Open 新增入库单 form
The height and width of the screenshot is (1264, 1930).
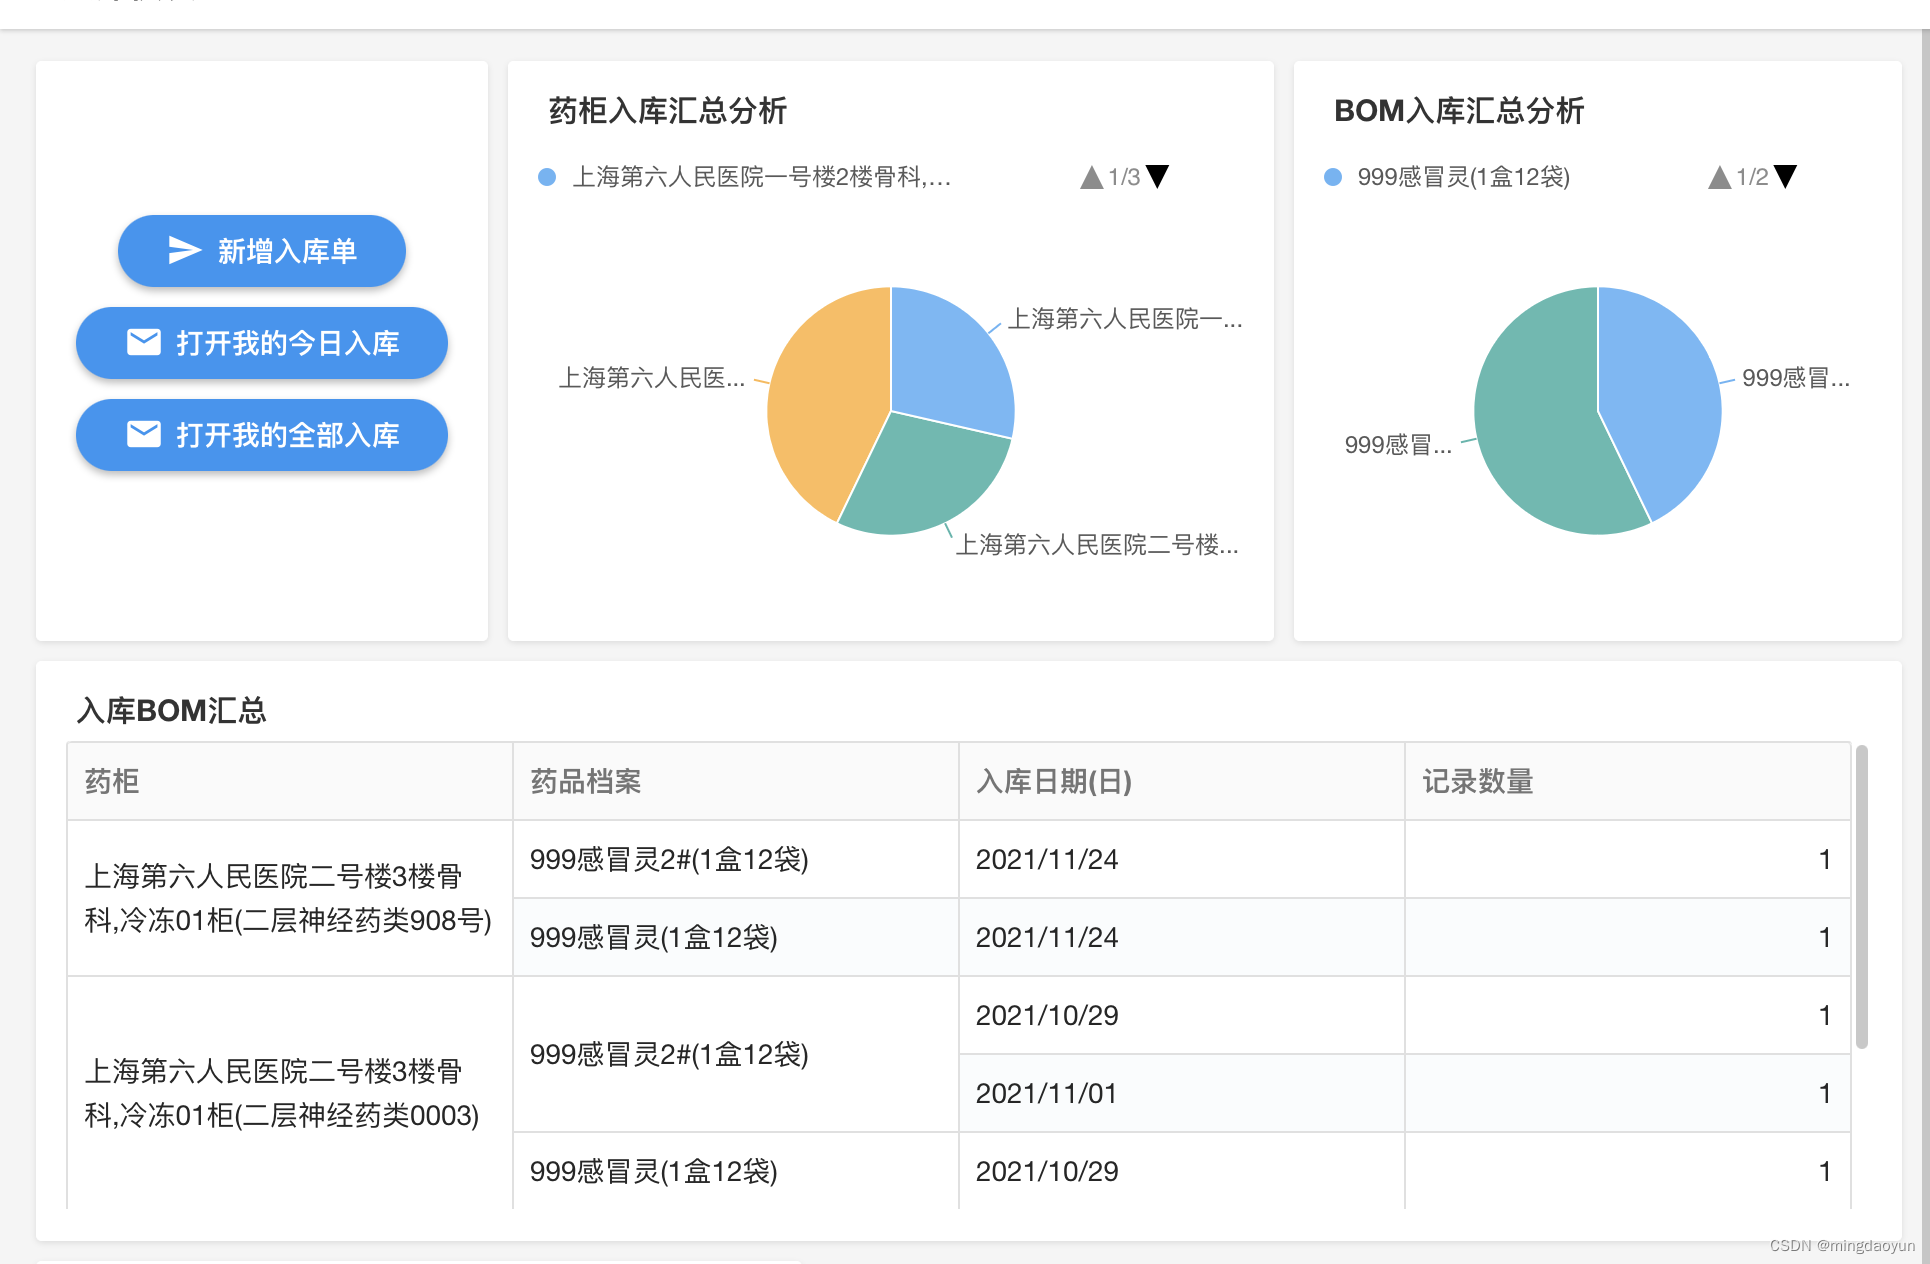coord(286,251)
